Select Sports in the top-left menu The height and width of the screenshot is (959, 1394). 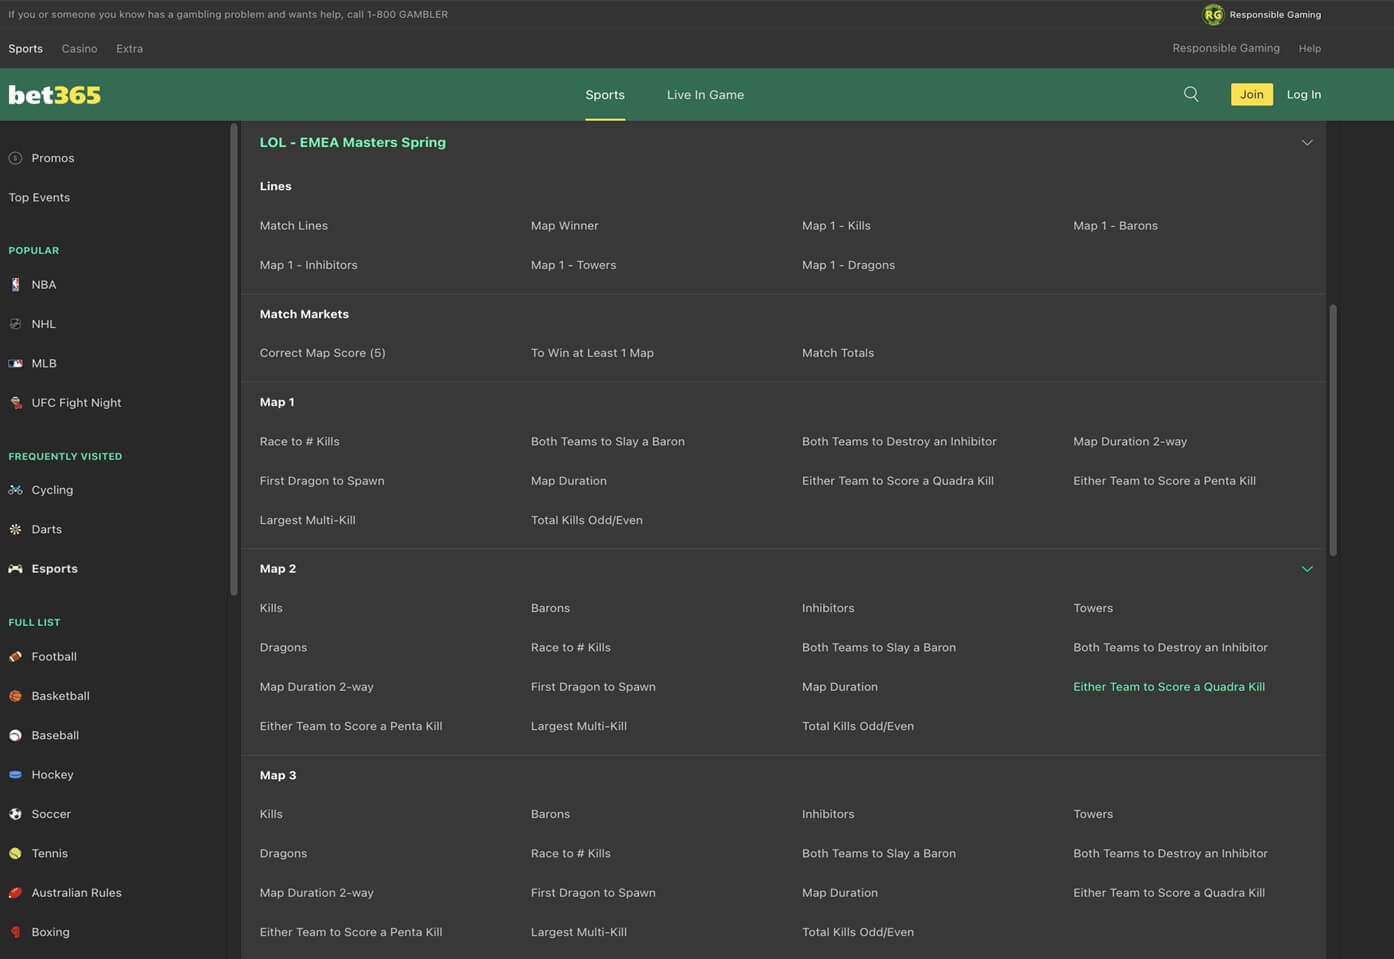(x=26, y=48)
